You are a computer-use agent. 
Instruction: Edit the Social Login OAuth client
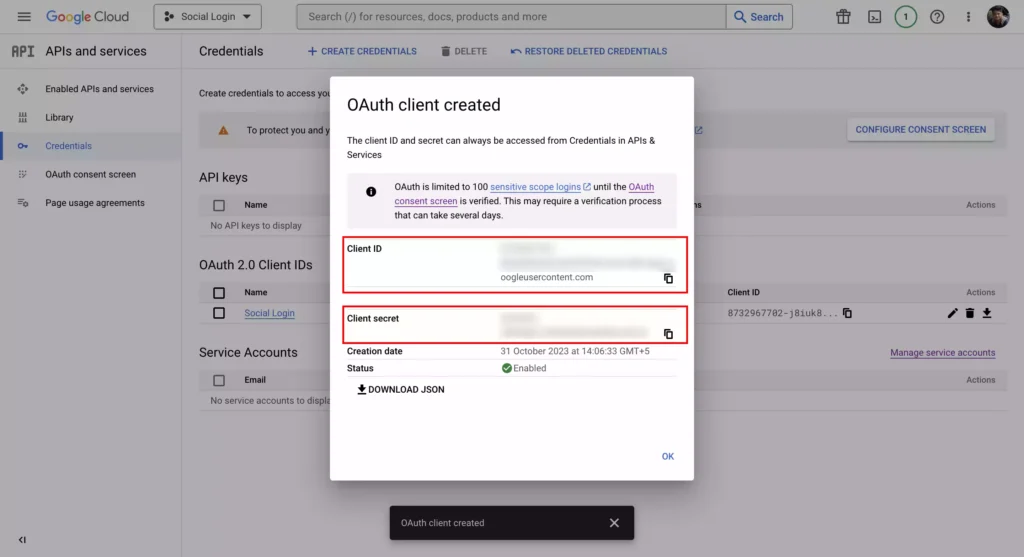pos(952,313)
